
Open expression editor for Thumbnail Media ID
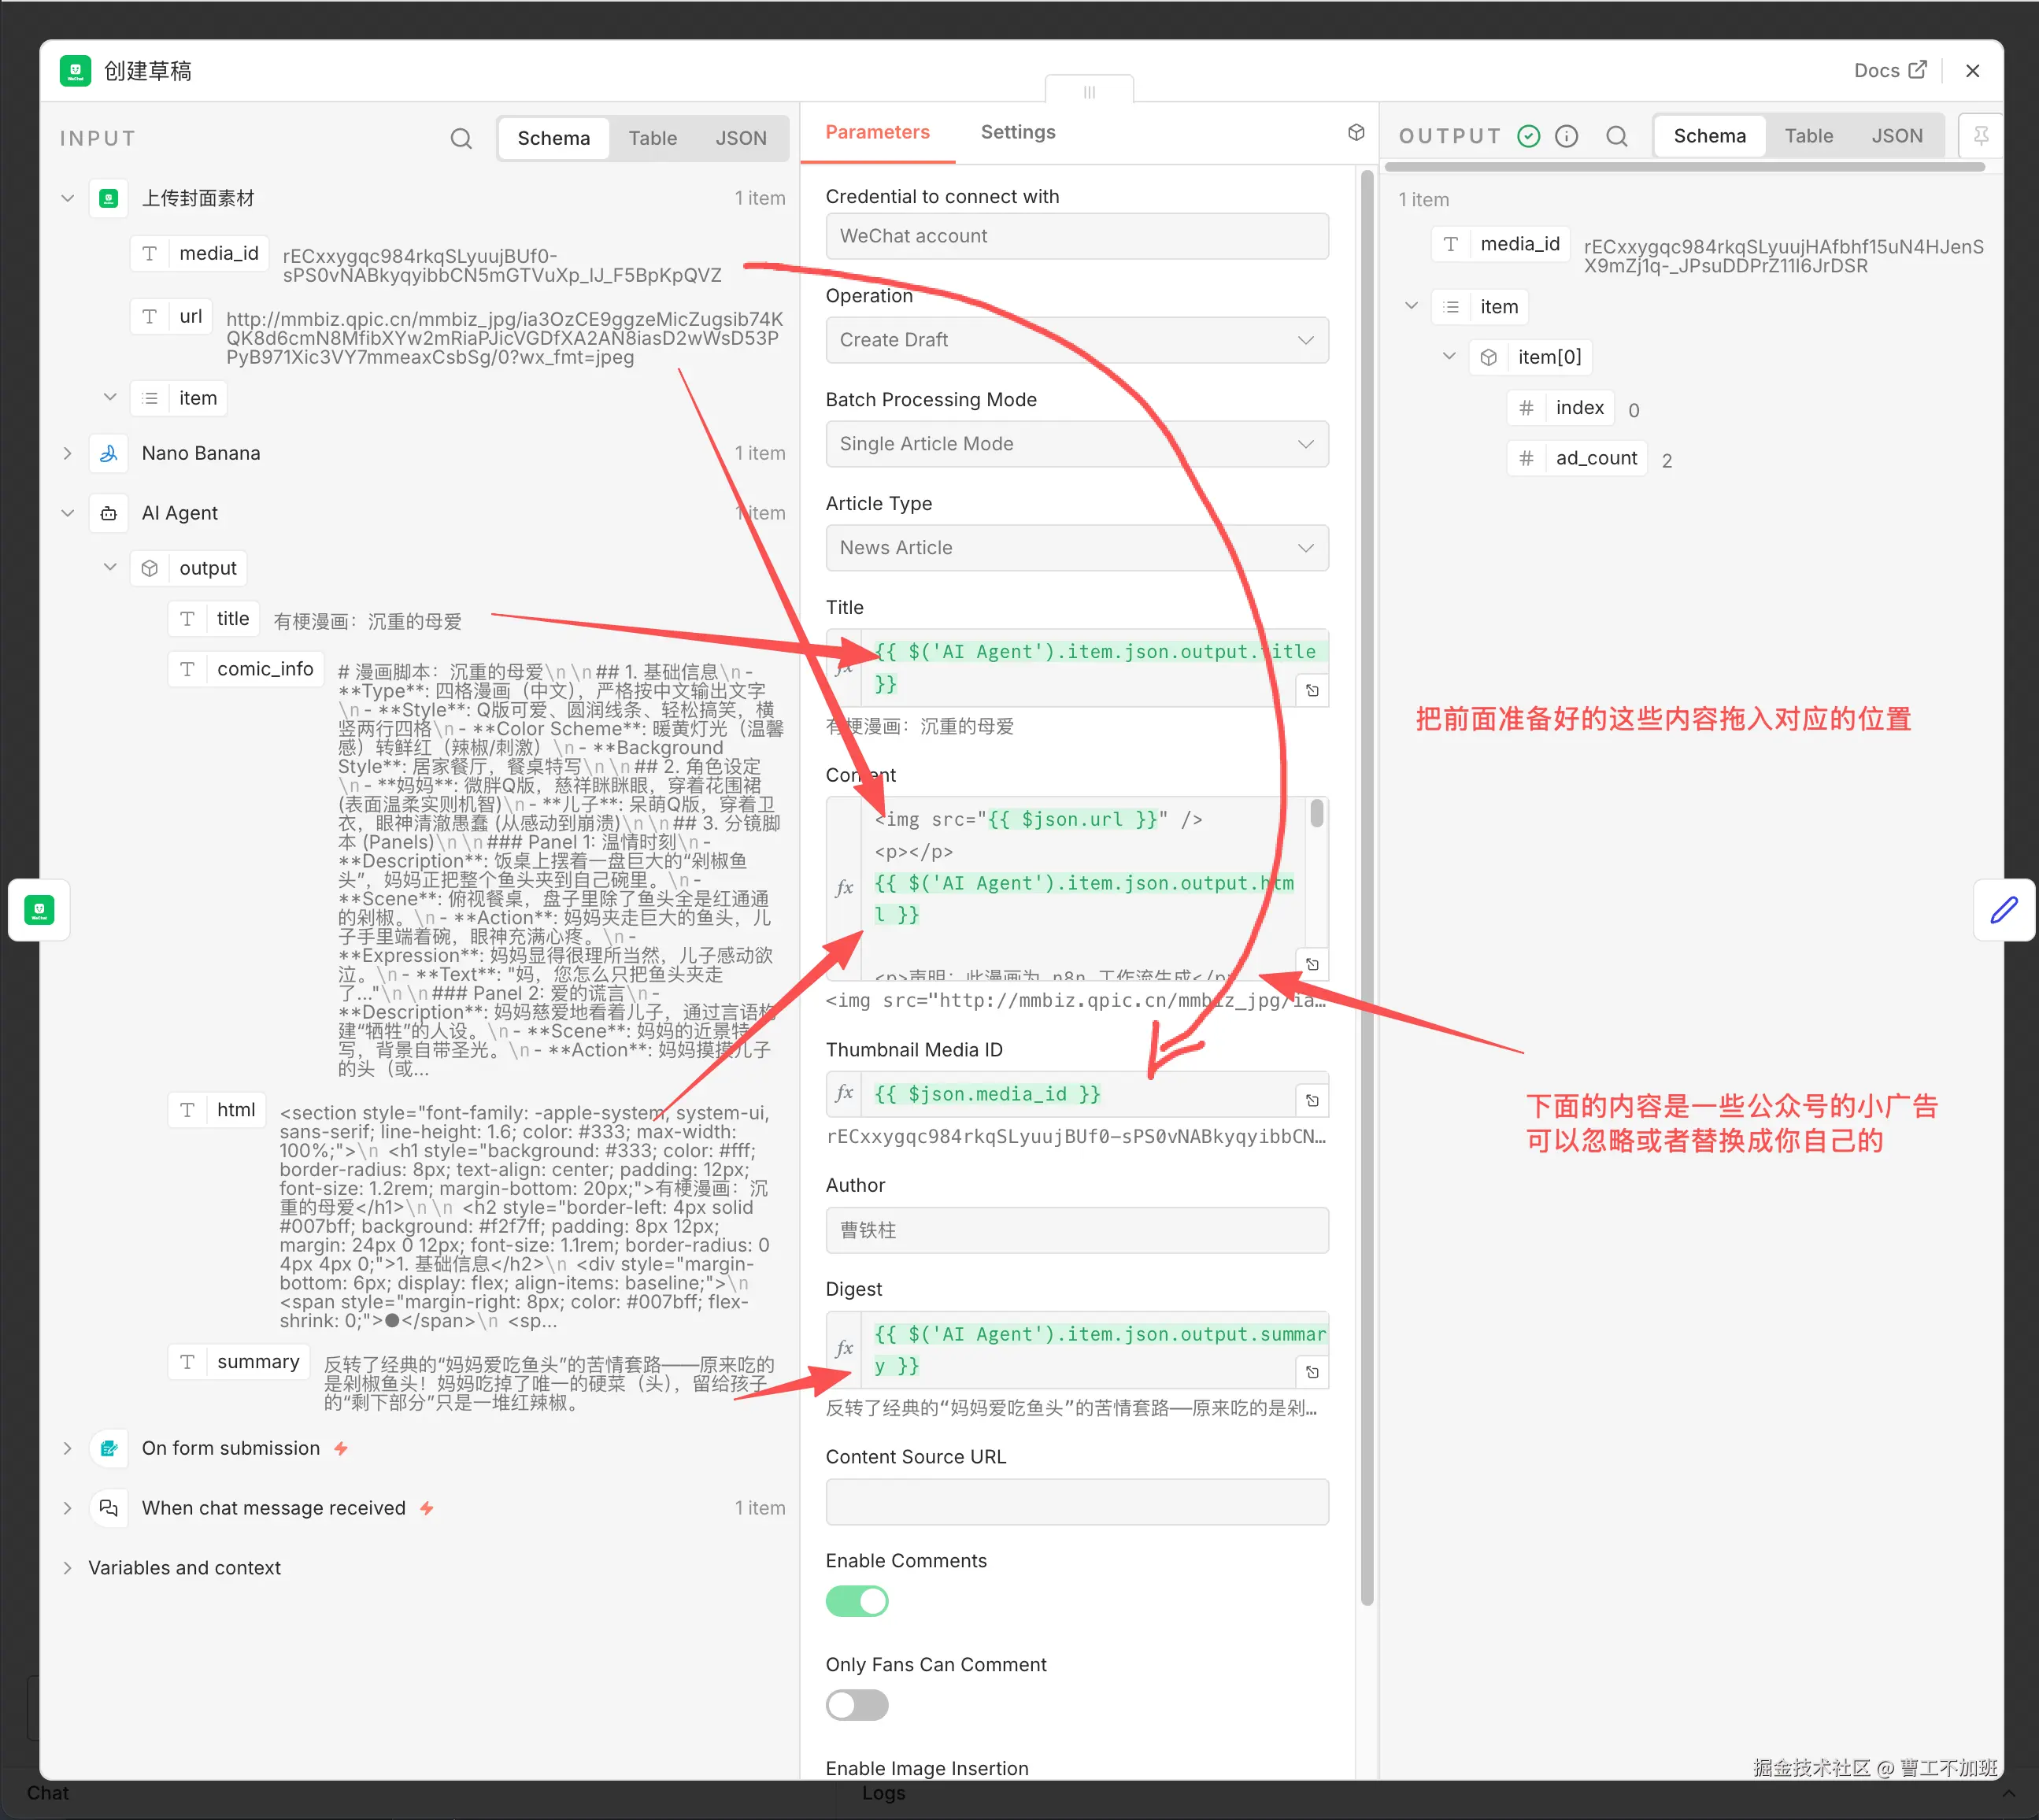click(1312, 1100)
